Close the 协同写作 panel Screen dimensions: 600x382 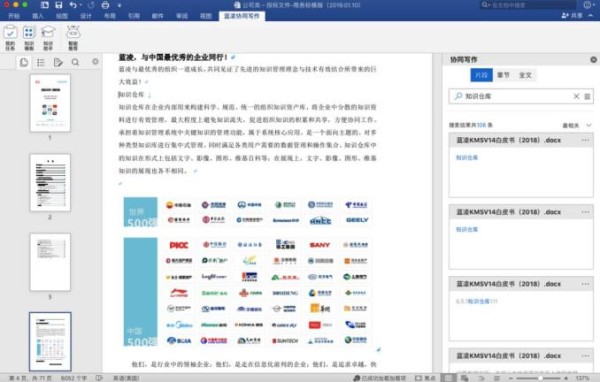[593, 59]
